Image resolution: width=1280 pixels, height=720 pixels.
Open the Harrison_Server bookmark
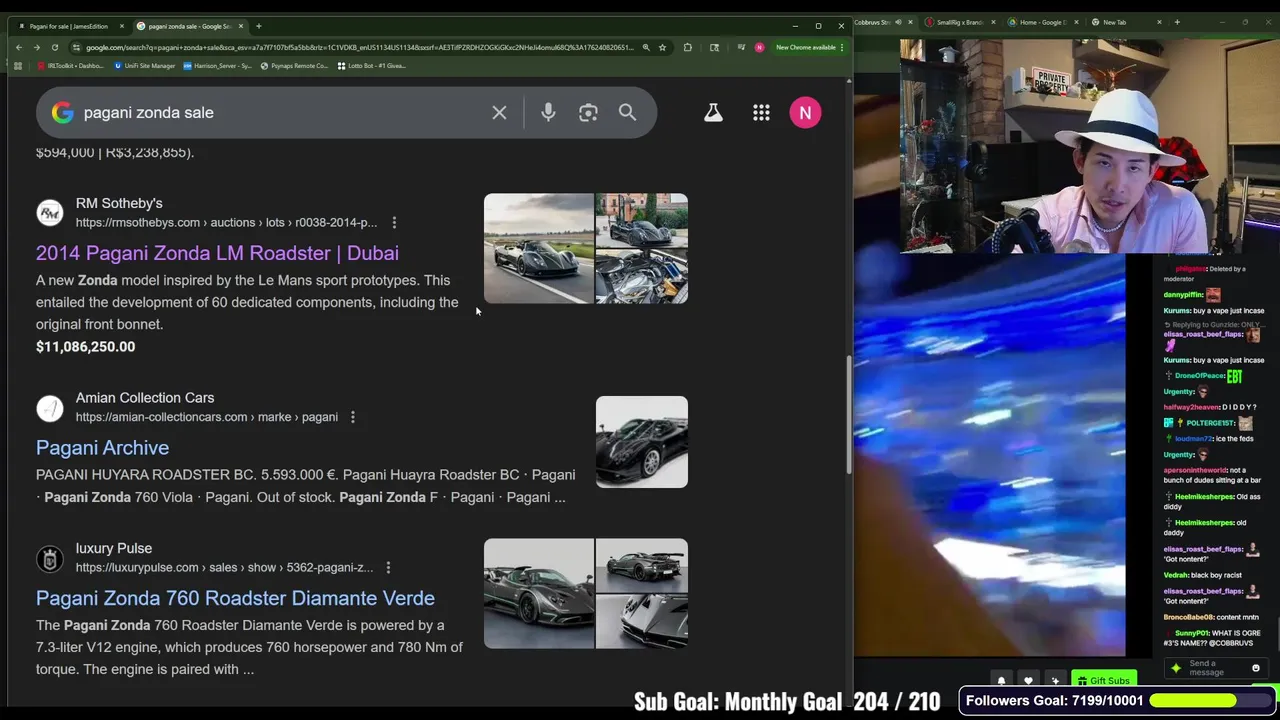[x=217, y=66]
